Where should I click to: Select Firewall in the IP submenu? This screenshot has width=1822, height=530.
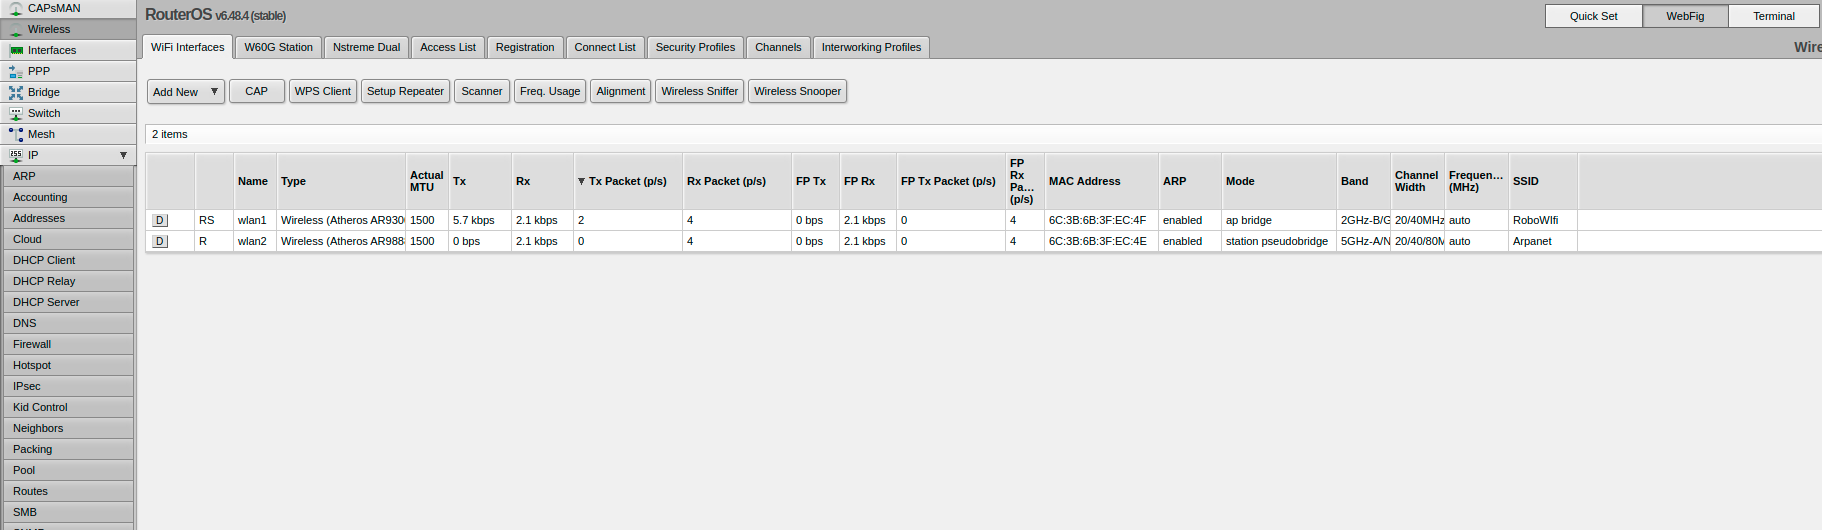[32, 344]
